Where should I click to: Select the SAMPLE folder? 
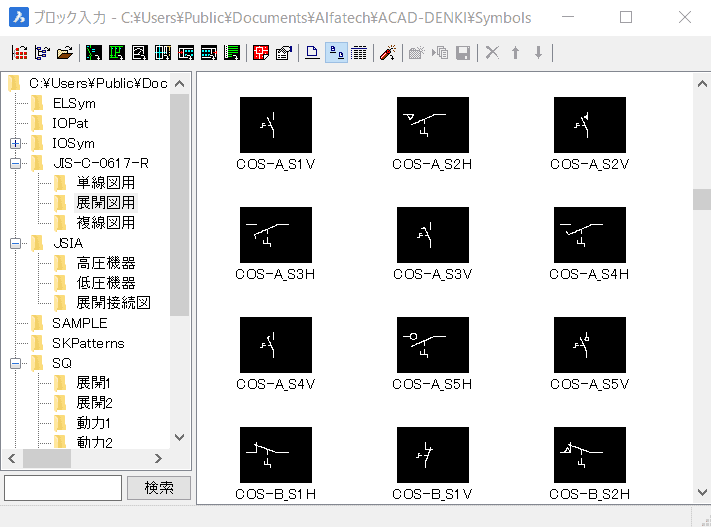pyautogui.click(x=80, y=323)
